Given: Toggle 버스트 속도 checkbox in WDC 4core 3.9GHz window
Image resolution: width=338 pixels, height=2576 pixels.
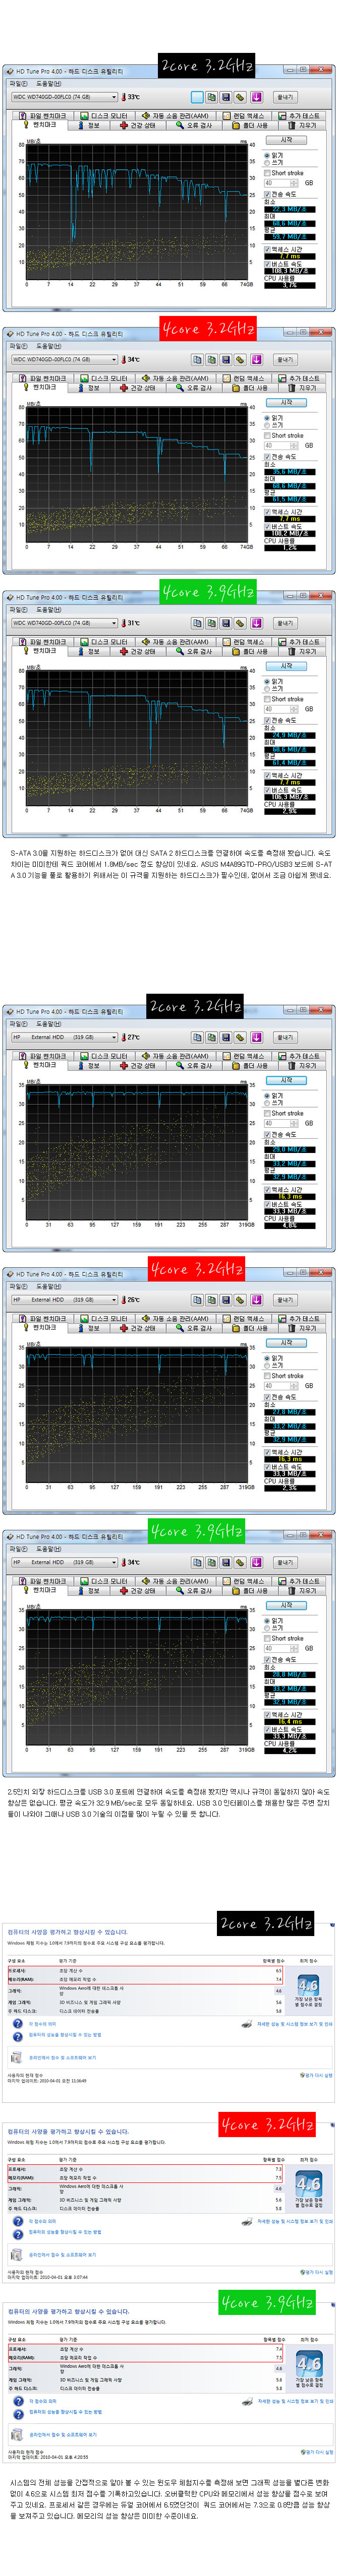Looking at the screenshot, I should 283,789.
